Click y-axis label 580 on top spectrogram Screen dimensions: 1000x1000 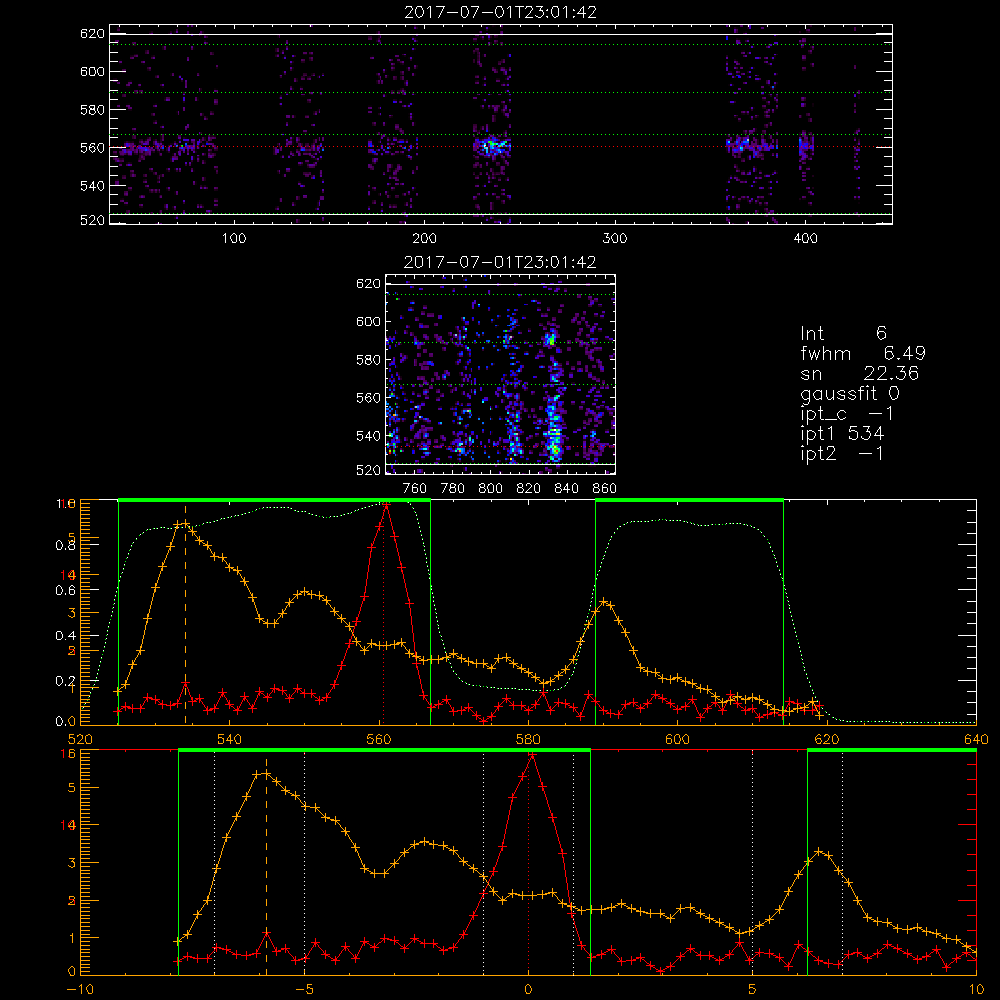[x=92, y=110]
